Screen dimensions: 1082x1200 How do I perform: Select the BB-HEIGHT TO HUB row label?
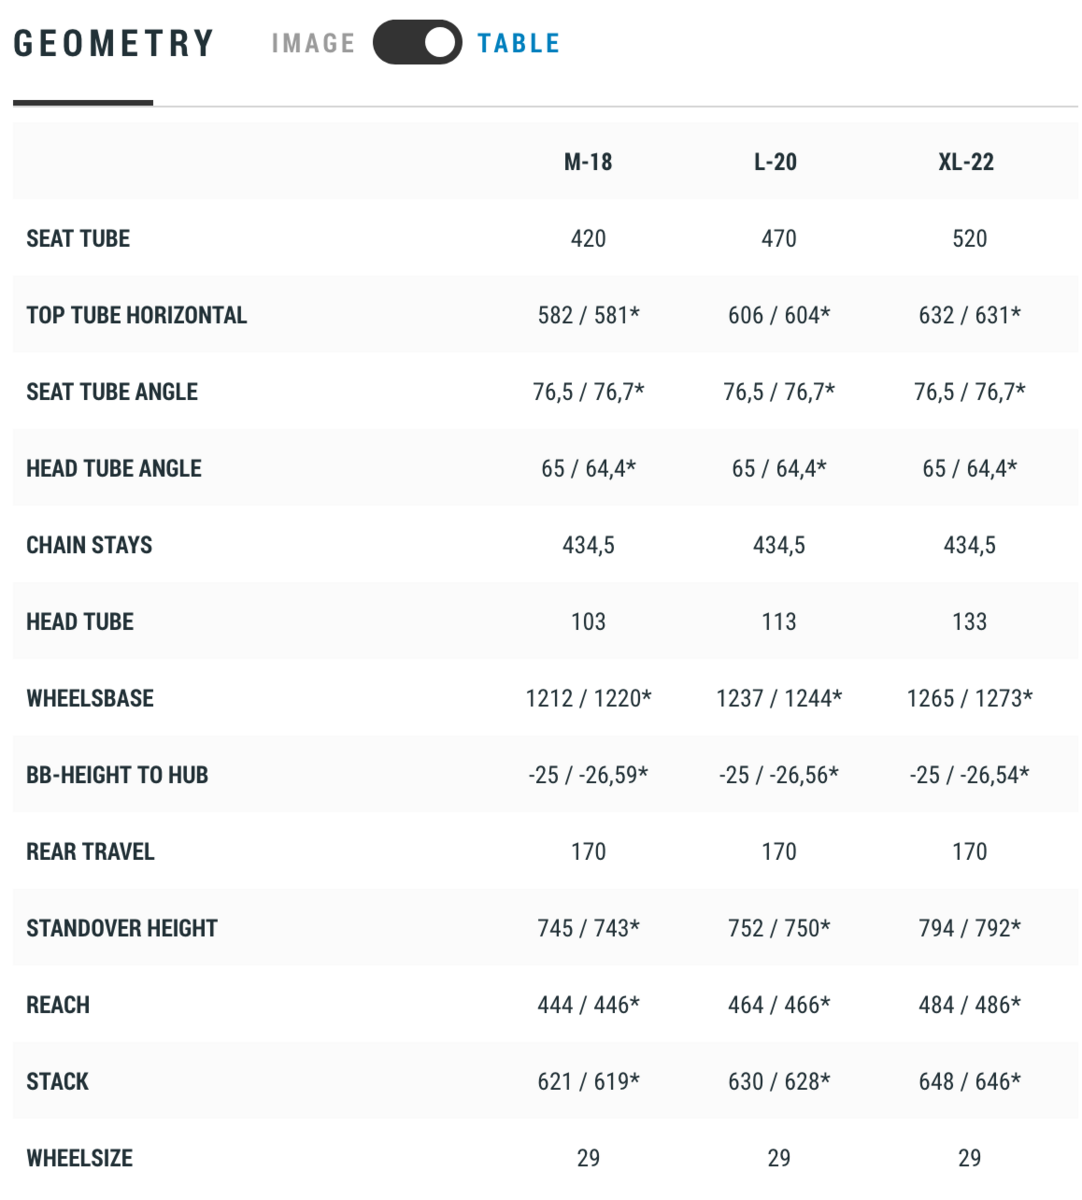pyautogui.click(x=117, y=775)
